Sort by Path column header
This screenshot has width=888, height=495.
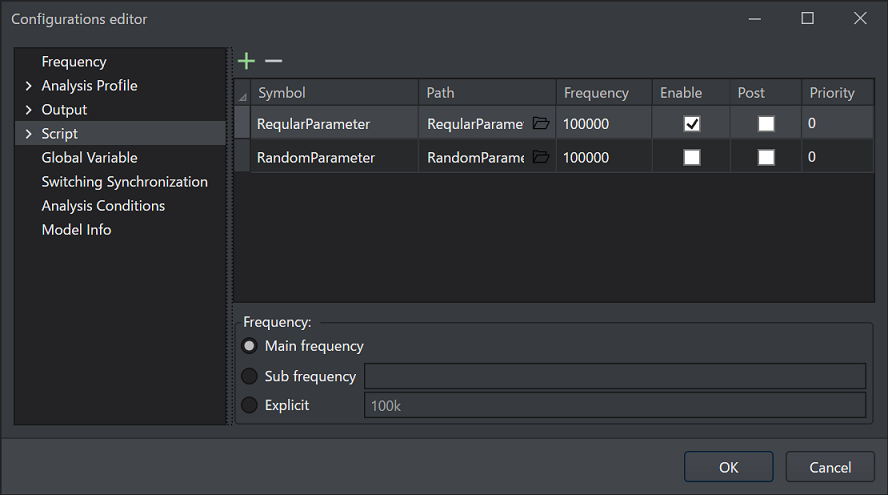487,93
